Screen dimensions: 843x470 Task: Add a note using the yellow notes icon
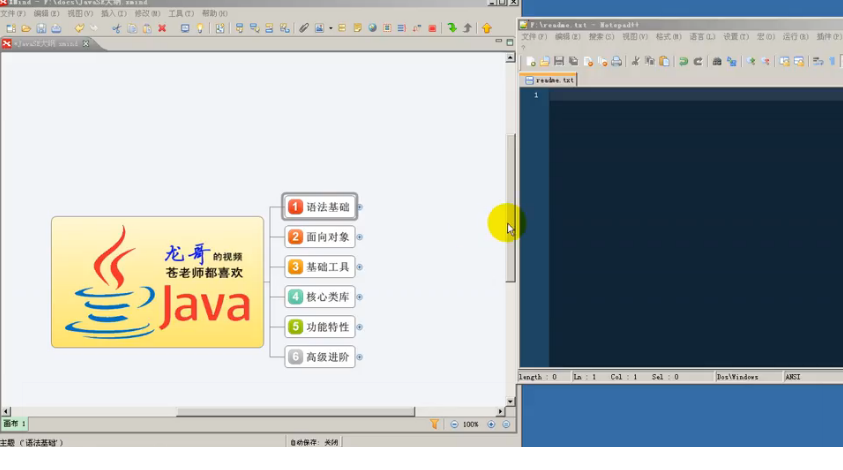coord(357,28)
